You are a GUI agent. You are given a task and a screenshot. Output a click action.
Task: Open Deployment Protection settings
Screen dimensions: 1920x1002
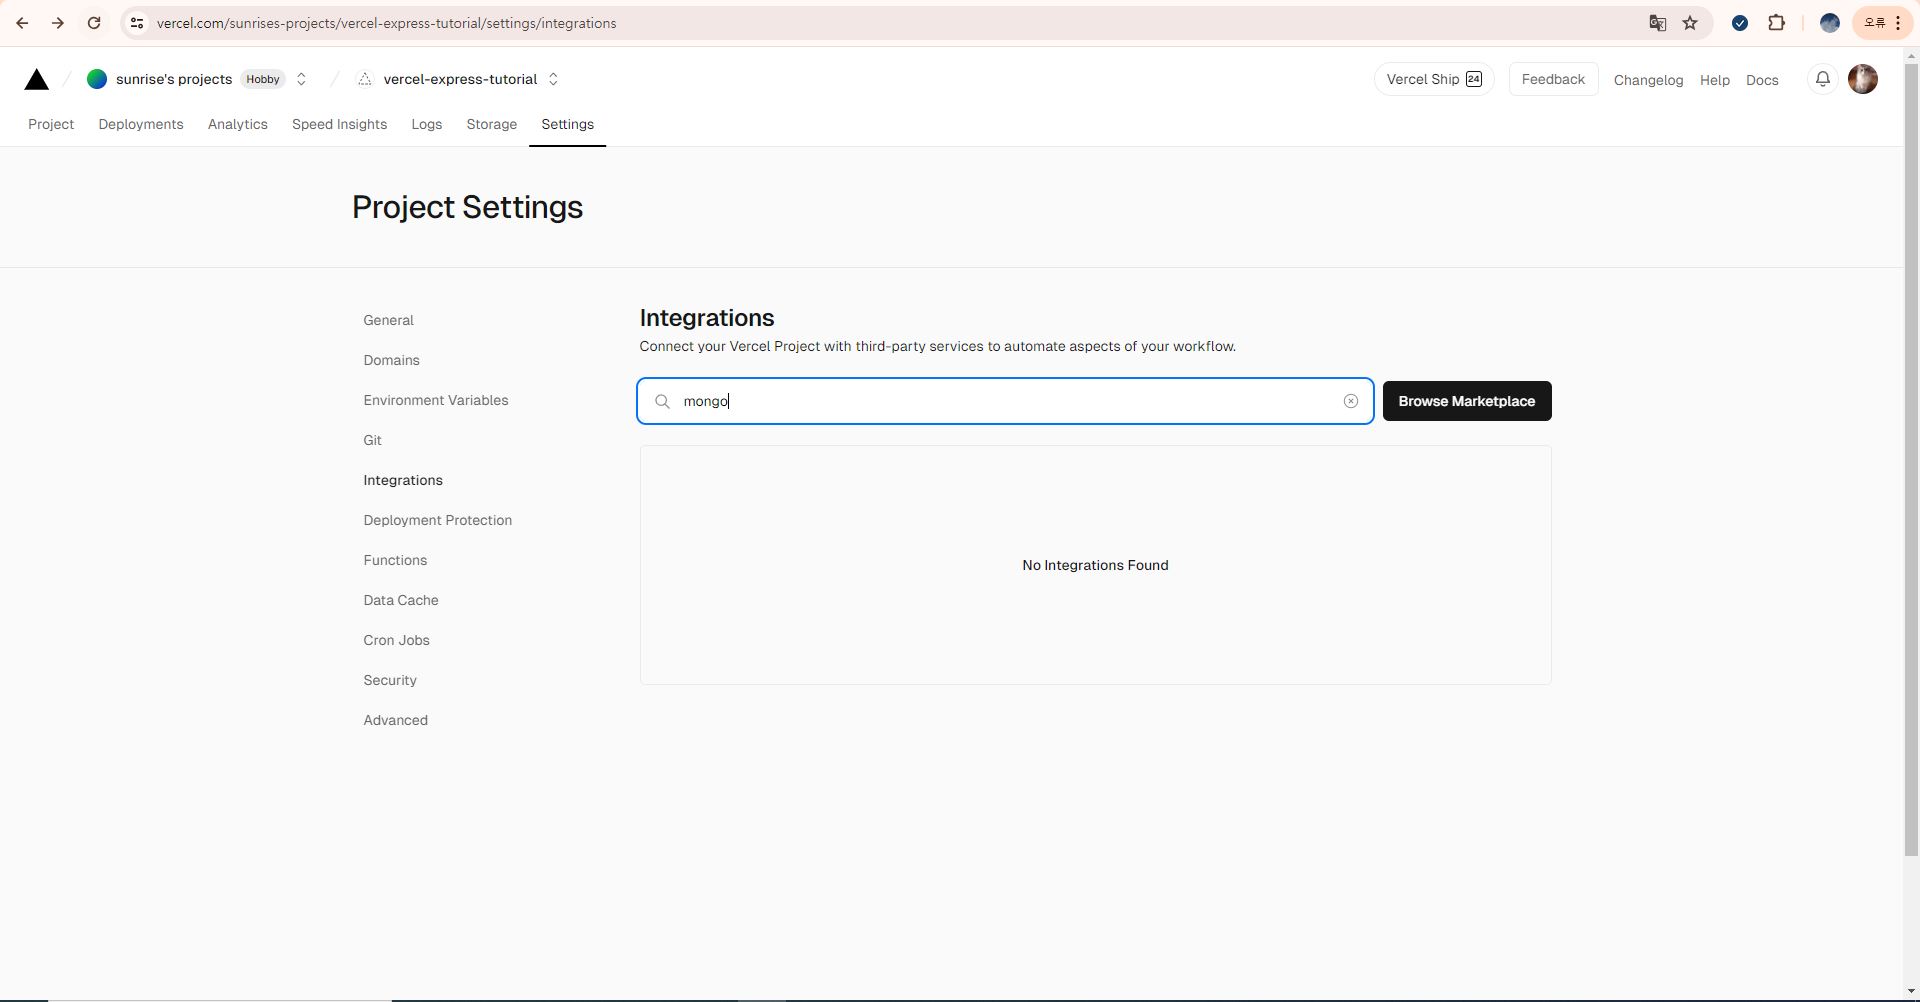pyautogui.click(x=438, y=520)
